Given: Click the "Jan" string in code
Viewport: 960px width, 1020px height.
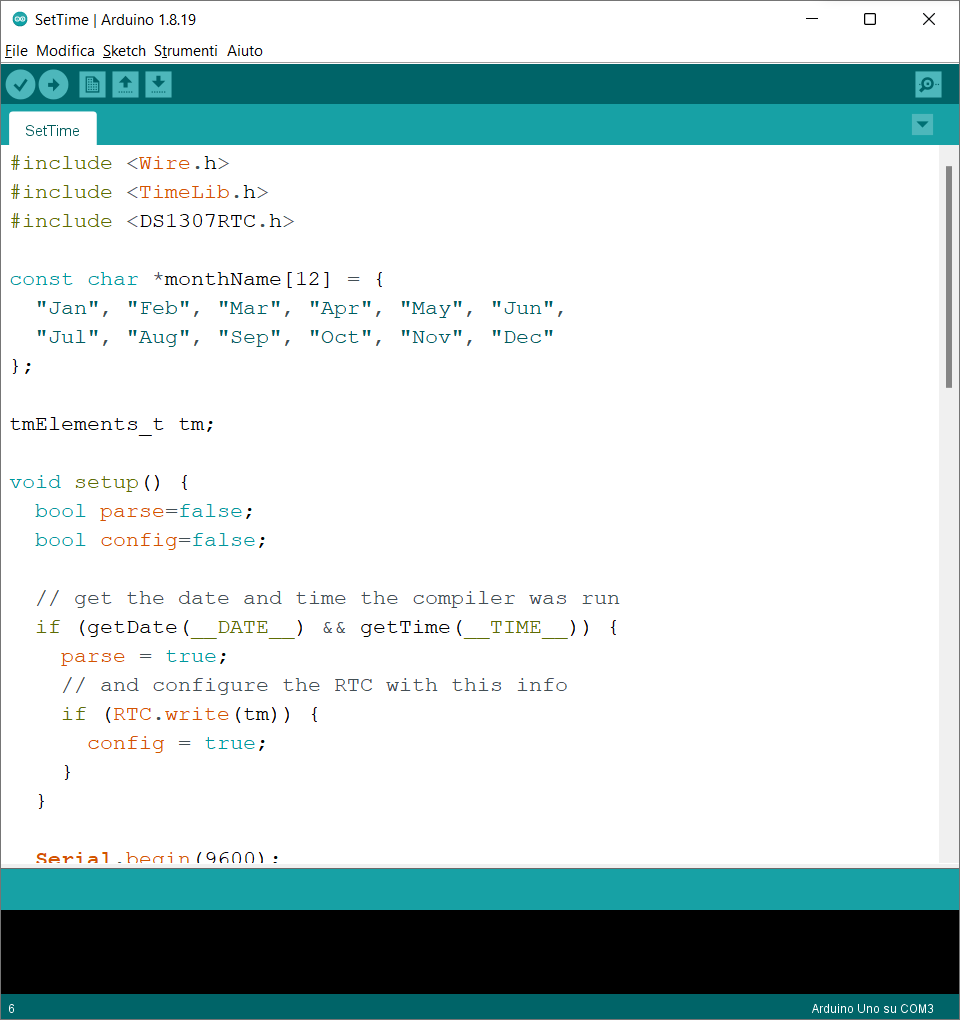Looking at the screenshot, I should [68, 308].
